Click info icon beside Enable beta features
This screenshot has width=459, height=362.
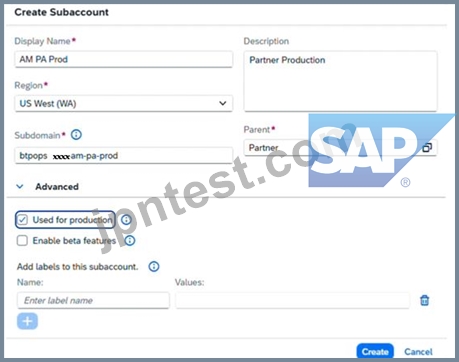(x=130, y=240)
